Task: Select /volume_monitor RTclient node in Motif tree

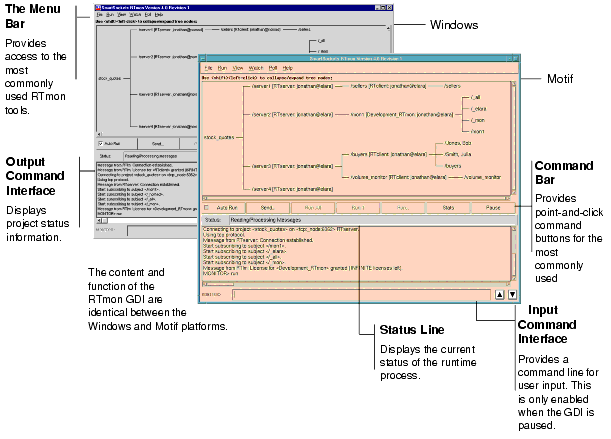Action: 398,177
